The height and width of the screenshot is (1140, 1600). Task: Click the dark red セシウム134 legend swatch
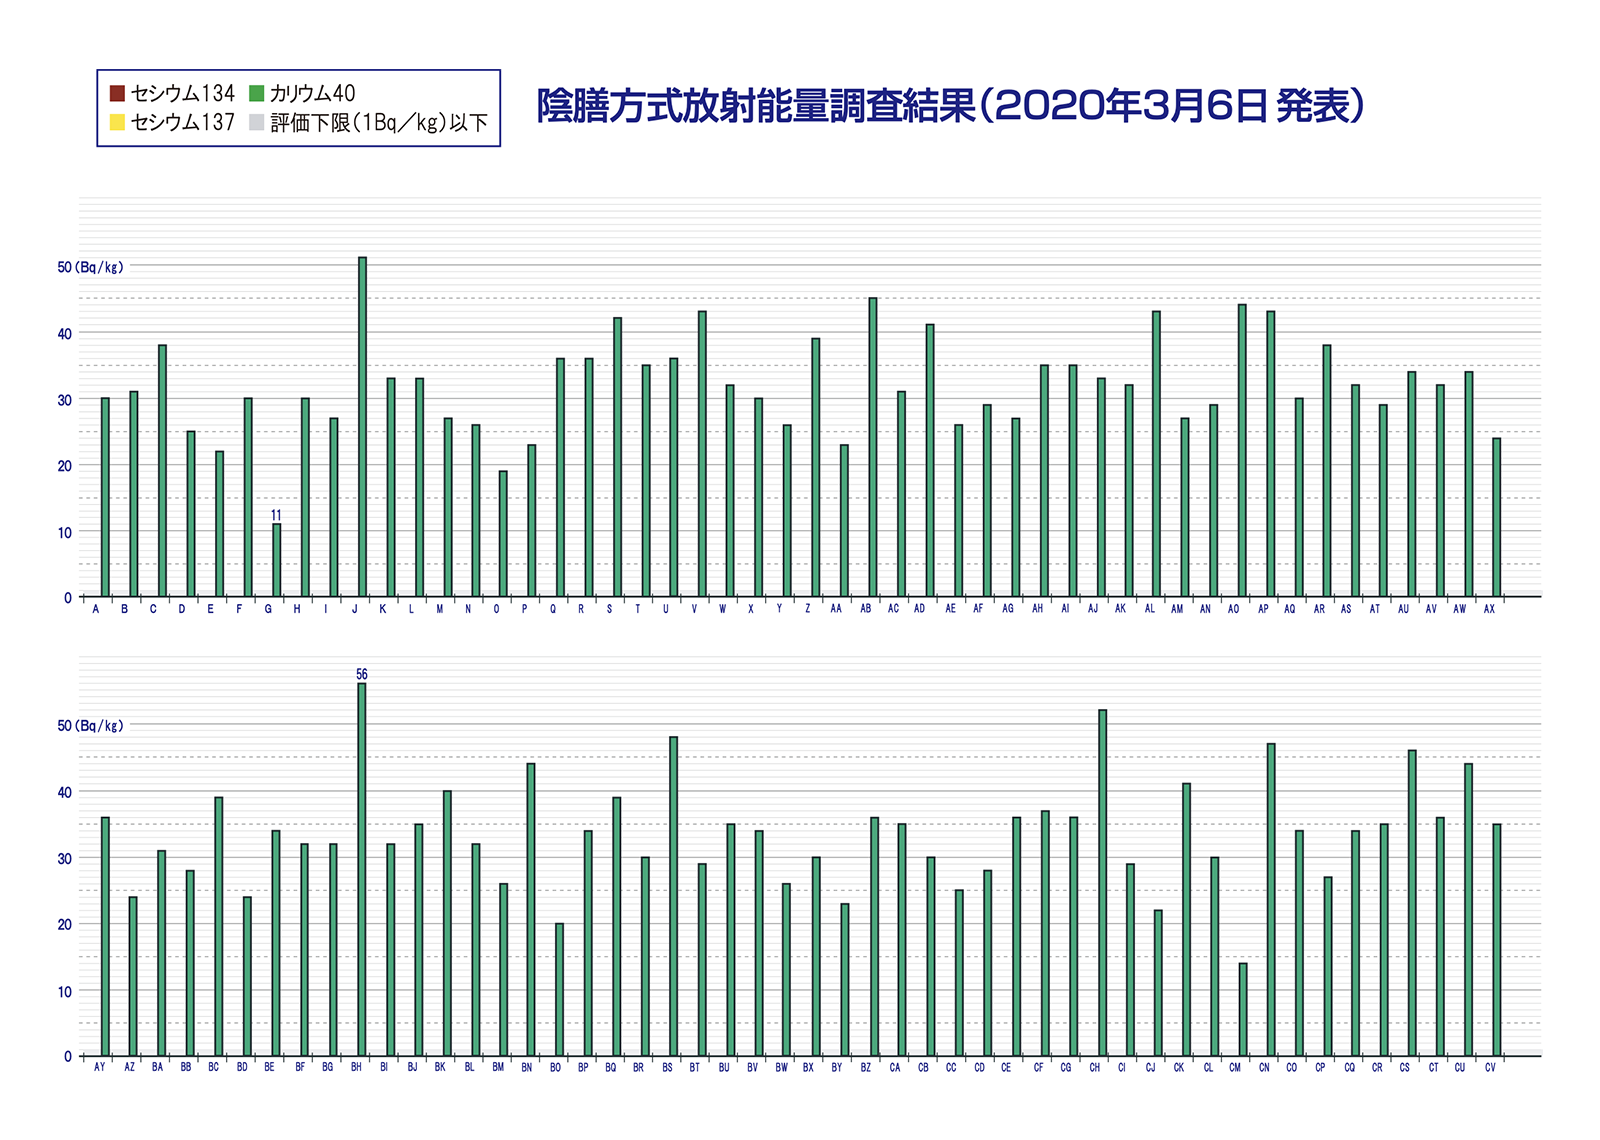tap(117, 94)
